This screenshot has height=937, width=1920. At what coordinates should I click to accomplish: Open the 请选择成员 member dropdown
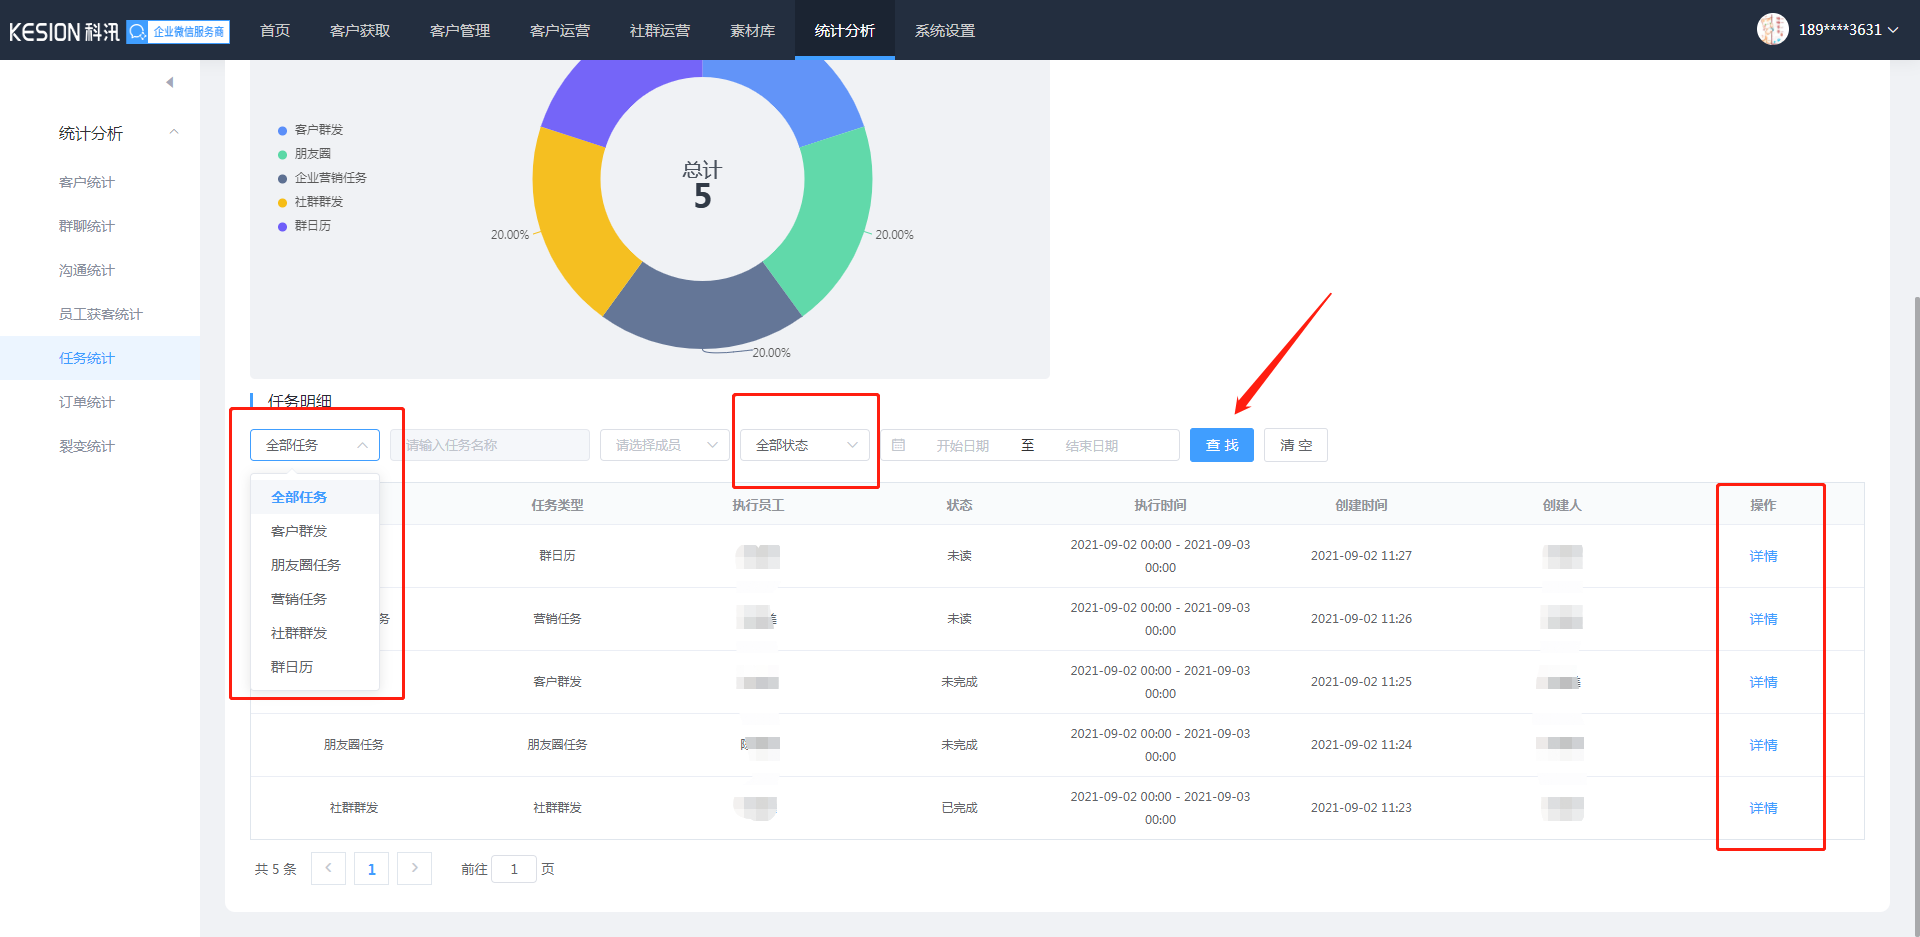(x=664, y=445)
